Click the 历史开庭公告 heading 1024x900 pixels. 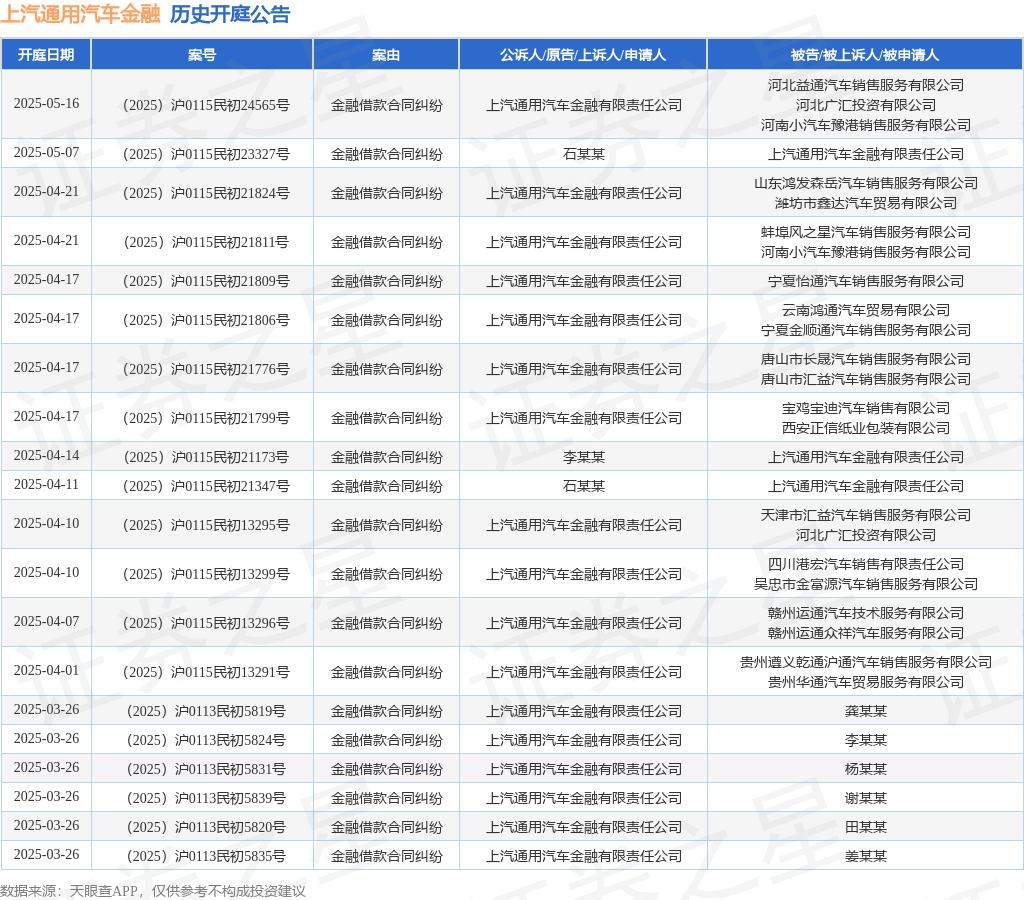point(230,14)
